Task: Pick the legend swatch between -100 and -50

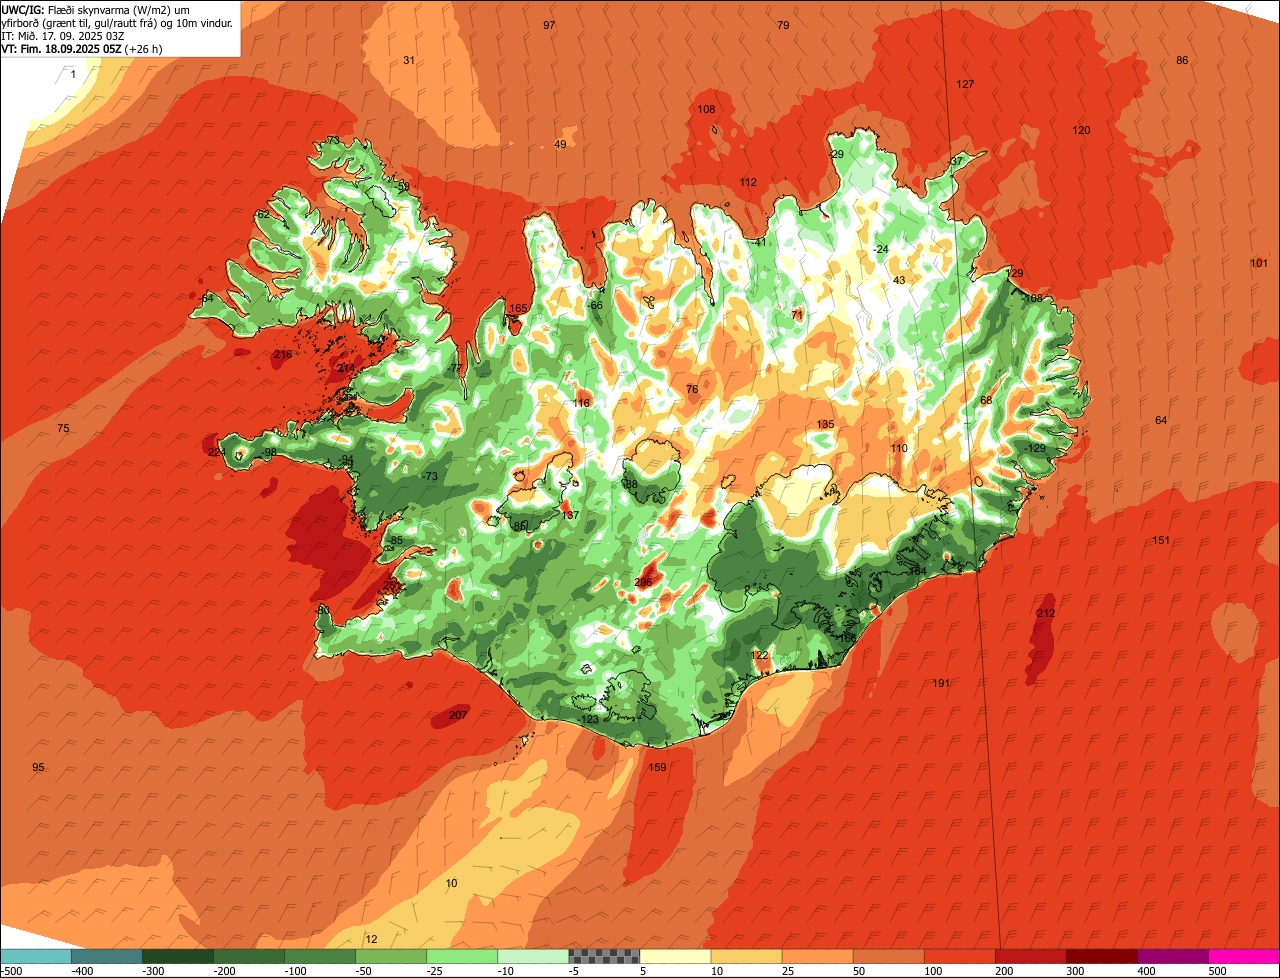Action: point(320,956)
